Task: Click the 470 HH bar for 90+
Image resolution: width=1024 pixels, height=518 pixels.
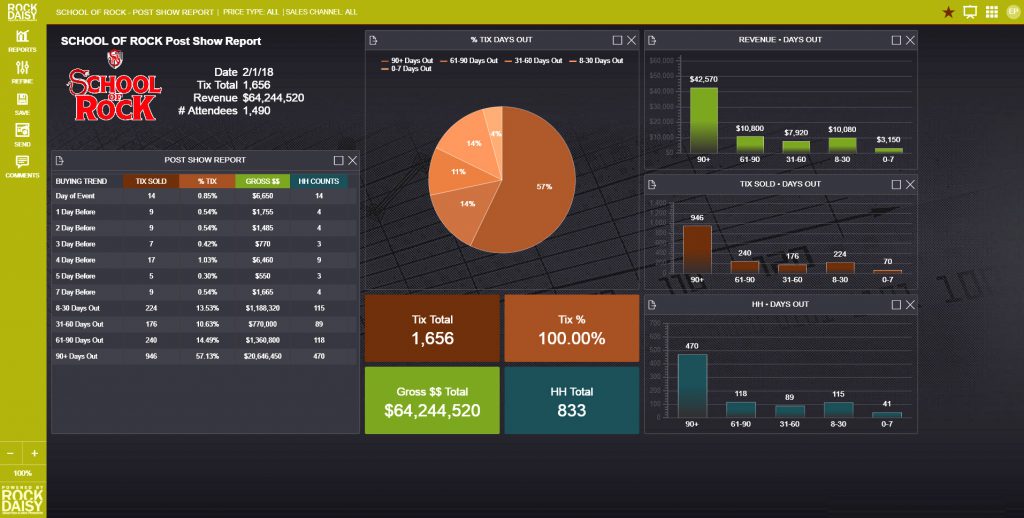Action: [692, 386]
